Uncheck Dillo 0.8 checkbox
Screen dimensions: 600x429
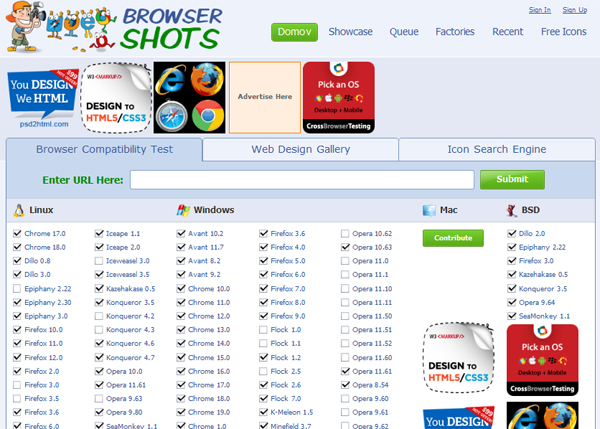point(17,261)
